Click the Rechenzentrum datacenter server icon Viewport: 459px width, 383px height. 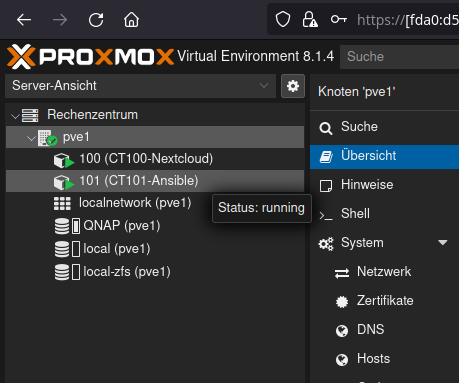pos(30,115)
